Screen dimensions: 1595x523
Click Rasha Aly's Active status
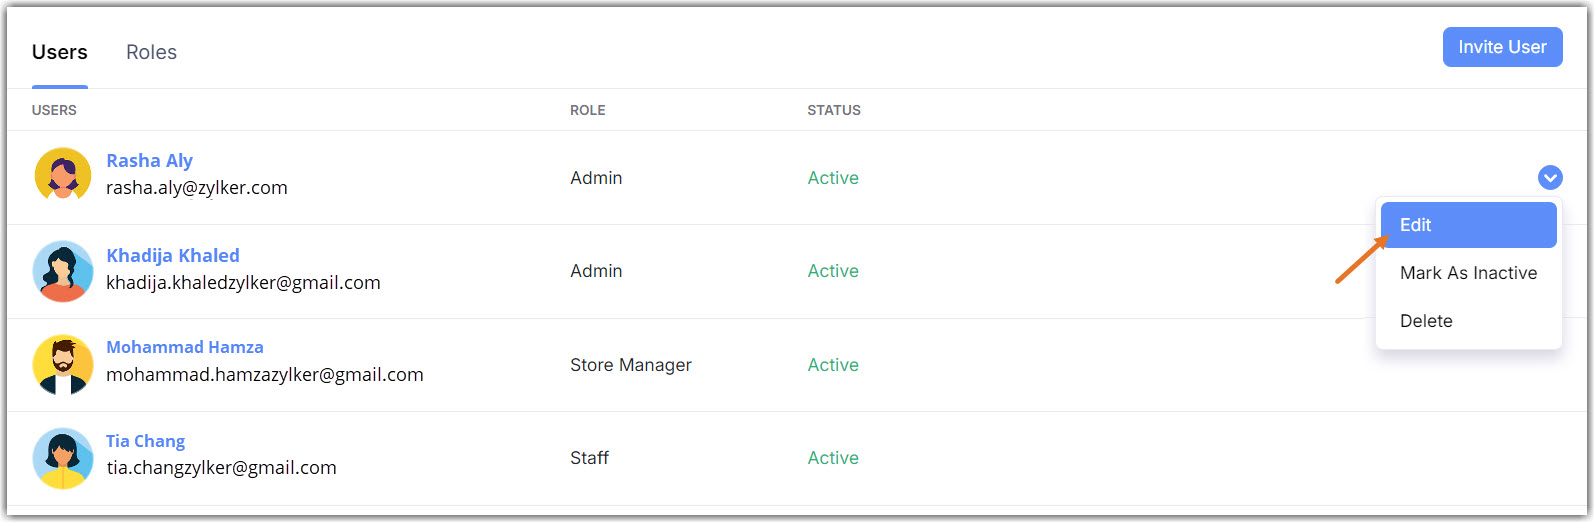coord(833,178)
